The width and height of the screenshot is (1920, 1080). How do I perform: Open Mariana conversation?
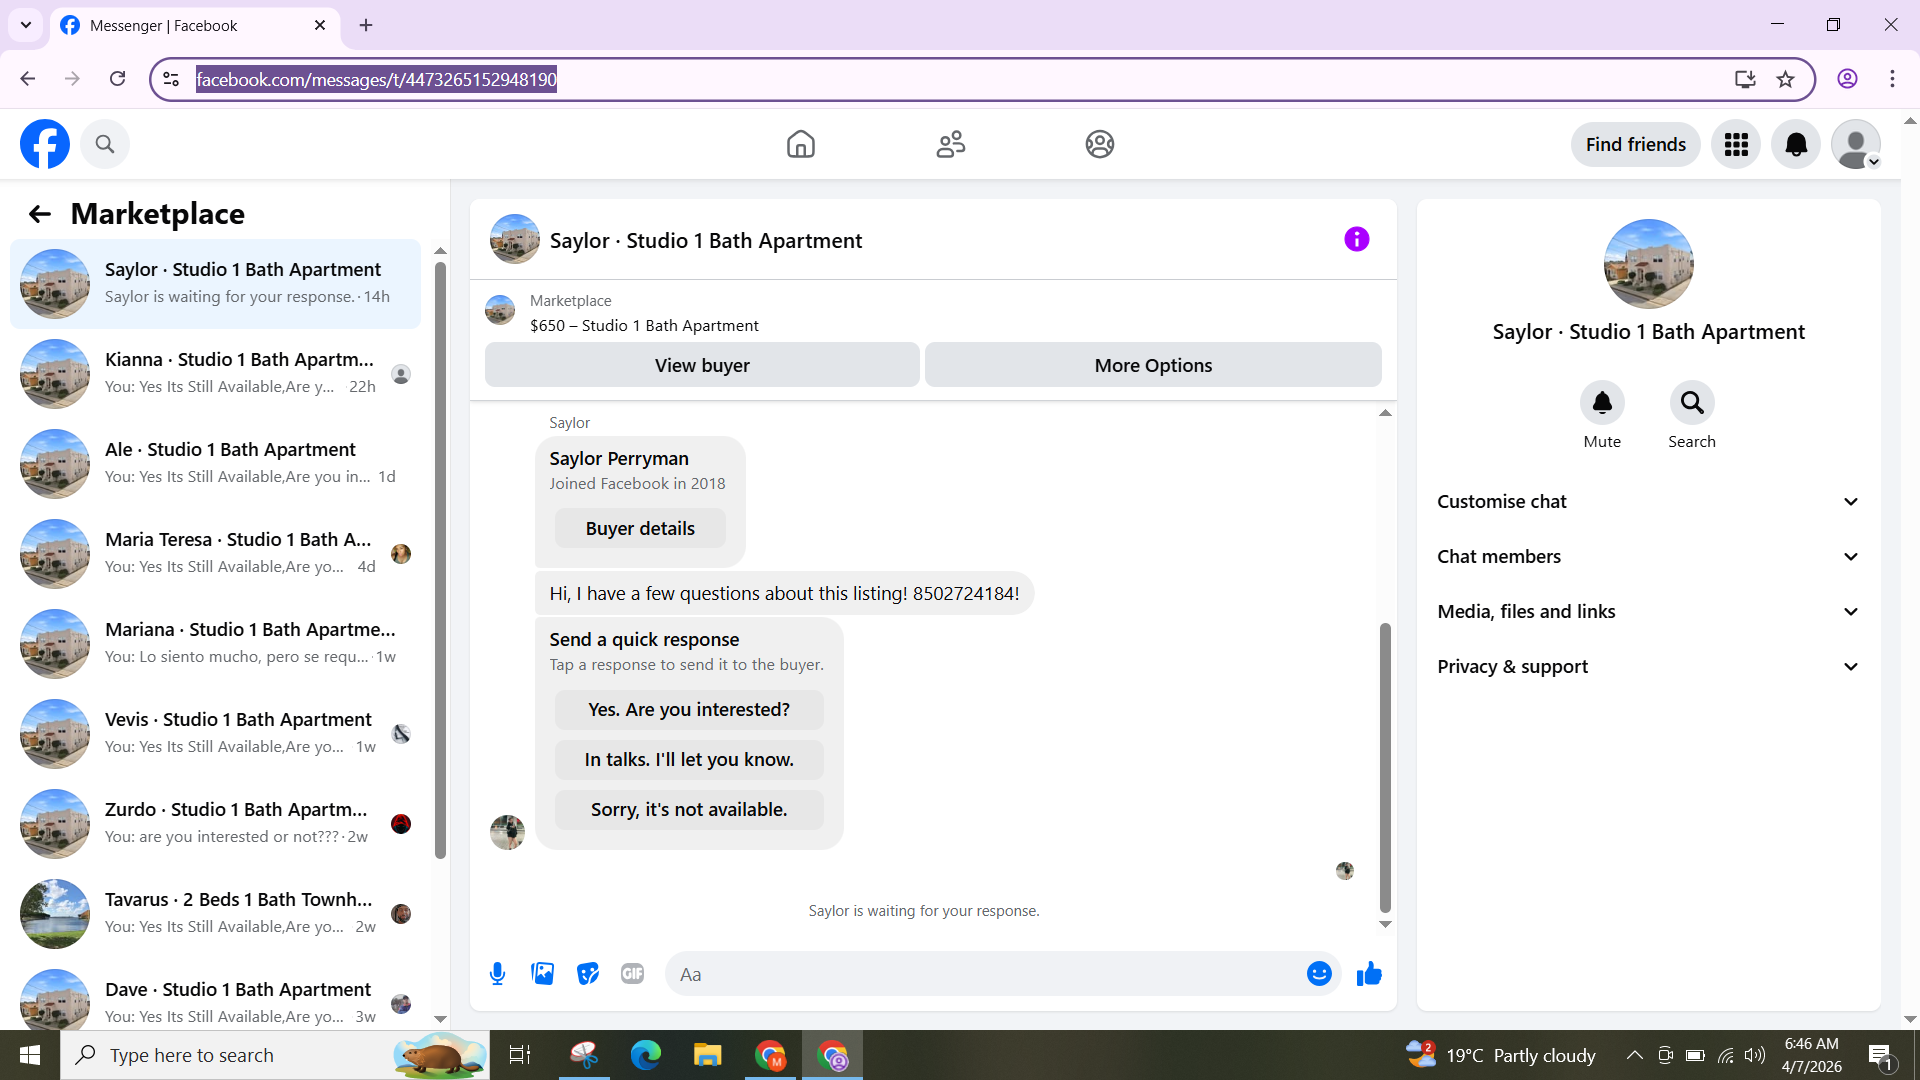click(x=215, y=643)
